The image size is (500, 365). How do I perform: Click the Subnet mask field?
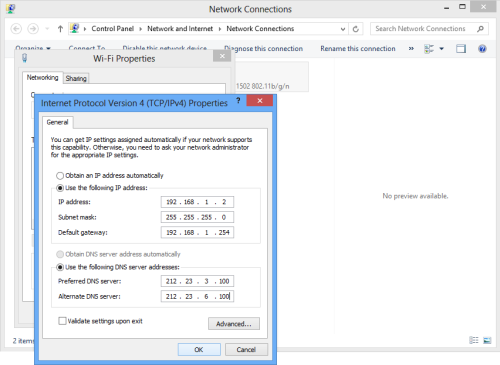coord(197,217)
